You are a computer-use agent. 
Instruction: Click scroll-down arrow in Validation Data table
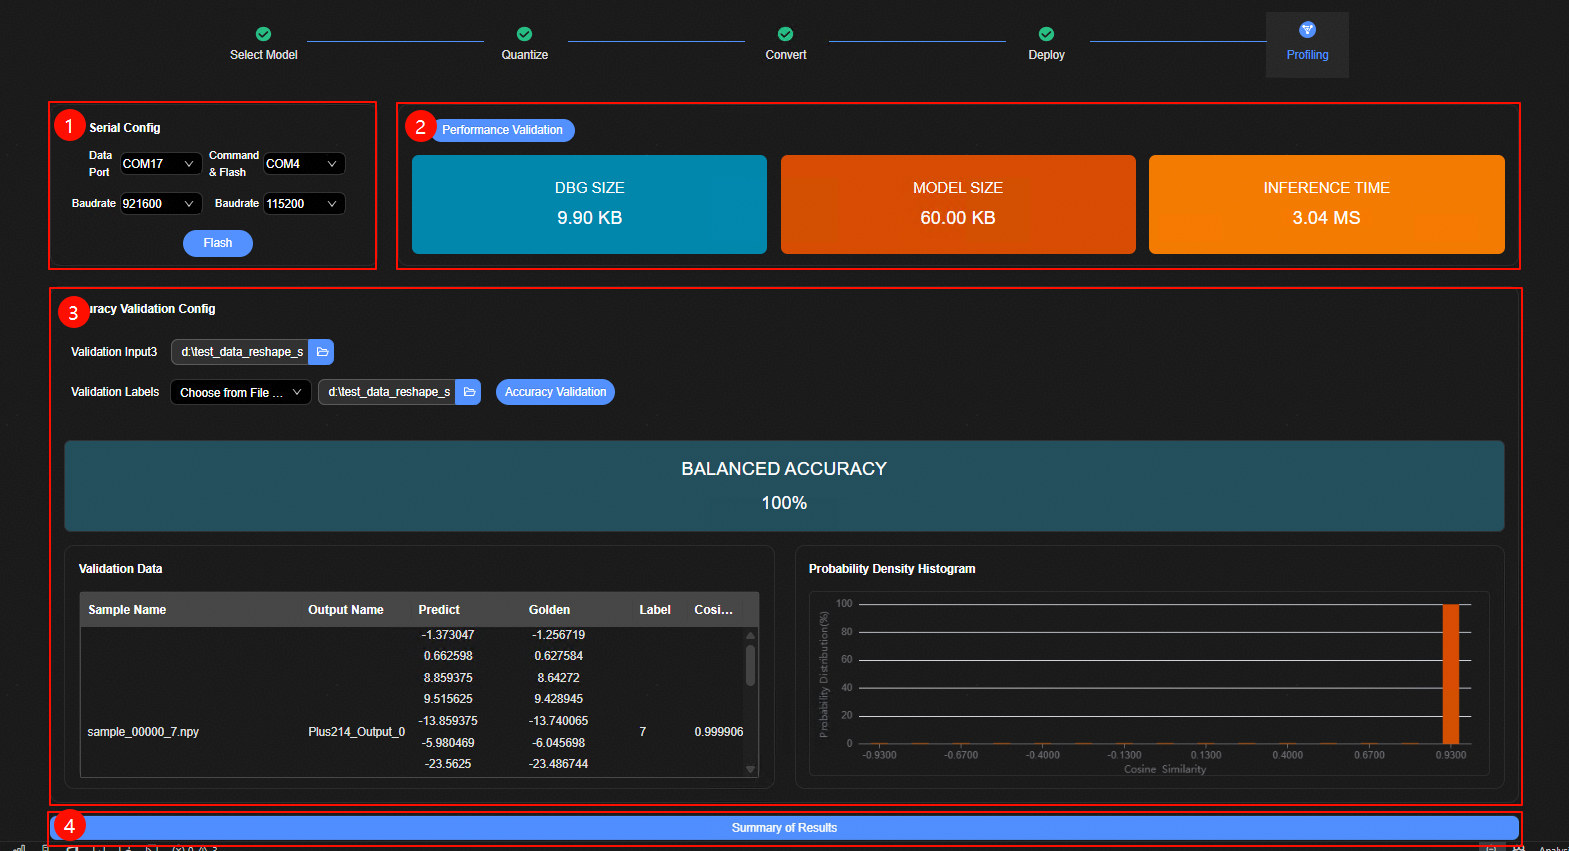click(750, 769)
